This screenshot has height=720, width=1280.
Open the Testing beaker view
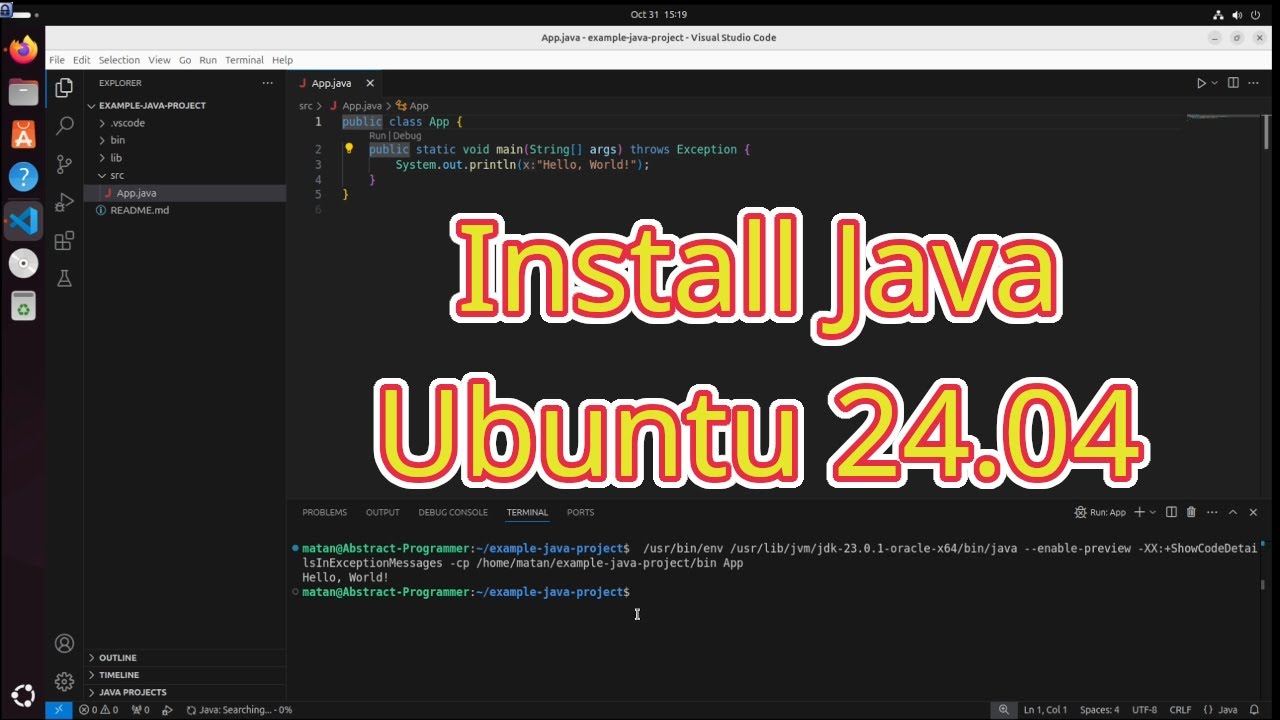point(64,279)
